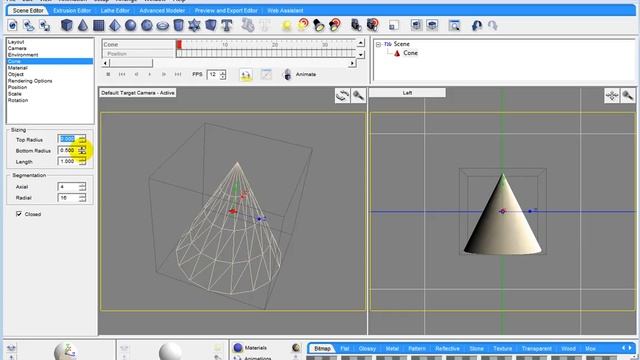Image resolution: width=640 pixels, height=360 pixels.
Task: Select Environment in the properties list
Action: tap(50, 55)
